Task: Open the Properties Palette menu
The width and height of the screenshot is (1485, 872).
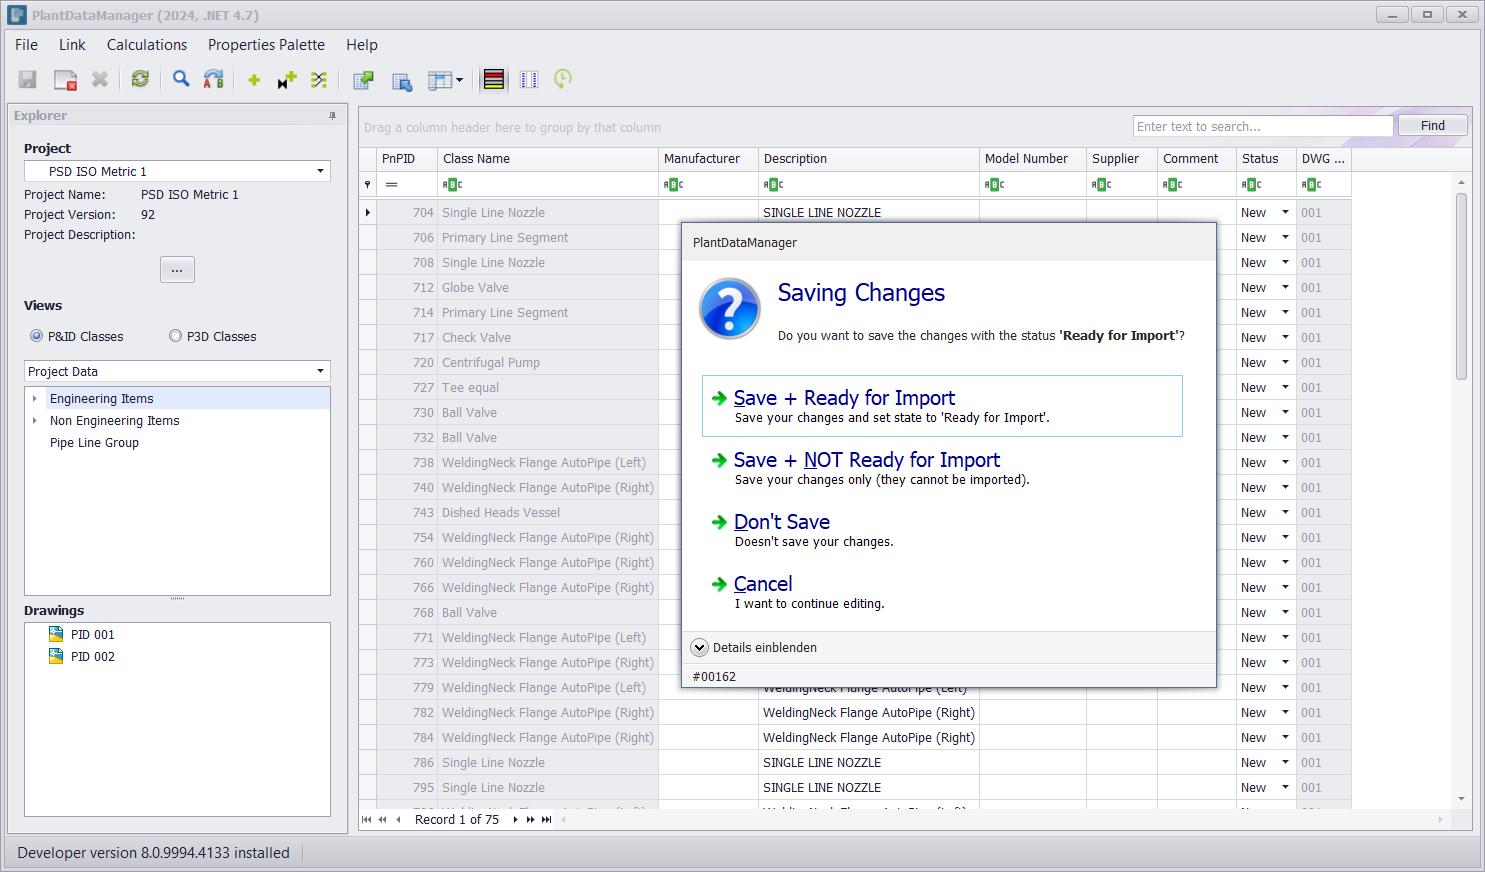Action: pos(266,45)
